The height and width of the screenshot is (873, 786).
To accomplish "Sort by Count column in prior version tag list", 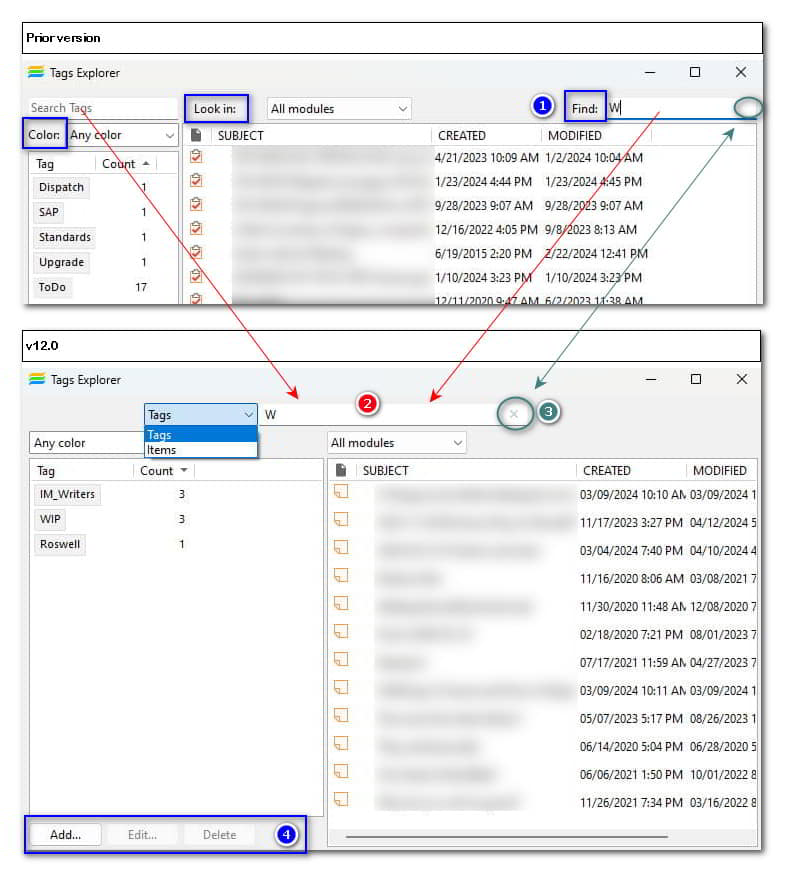I will tap(126, 164).
